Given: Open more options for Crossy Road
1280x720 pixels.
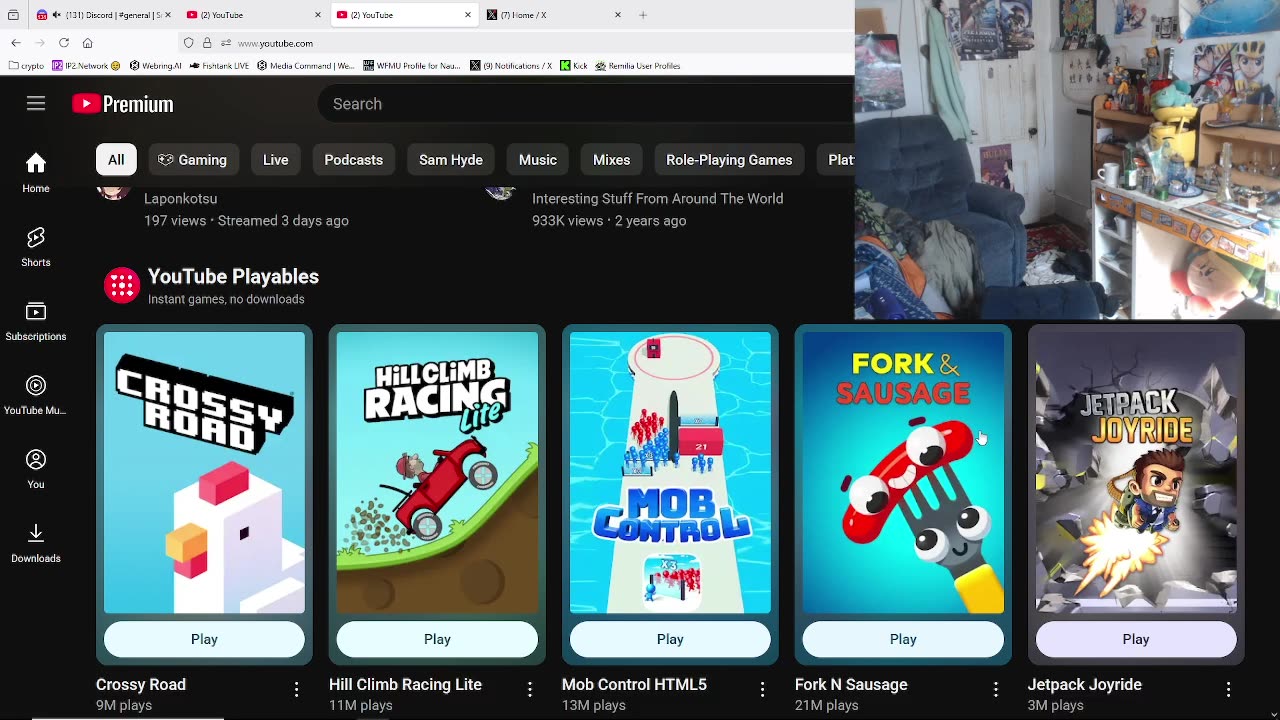Looking at the screenshot, I should coord(296,689).
